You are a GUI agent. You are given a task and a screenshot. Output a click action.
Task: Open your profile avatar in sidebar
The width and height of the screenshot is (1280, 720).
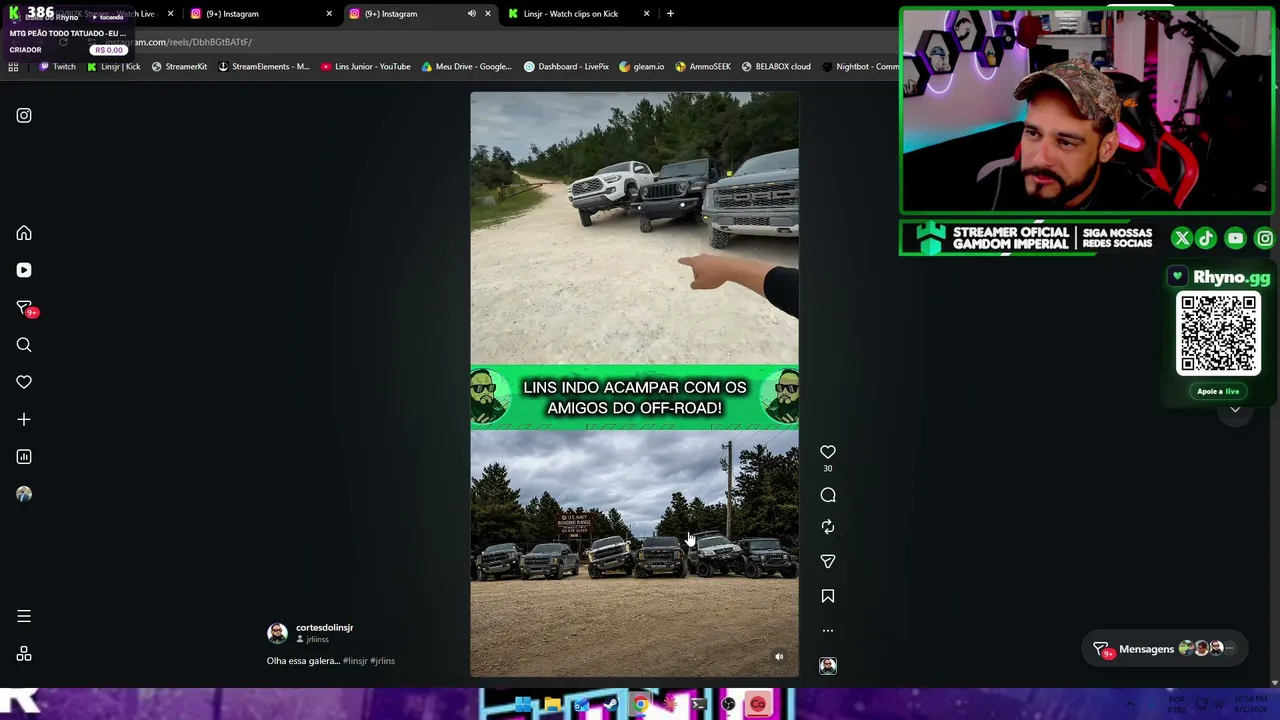tap(24, 494)
